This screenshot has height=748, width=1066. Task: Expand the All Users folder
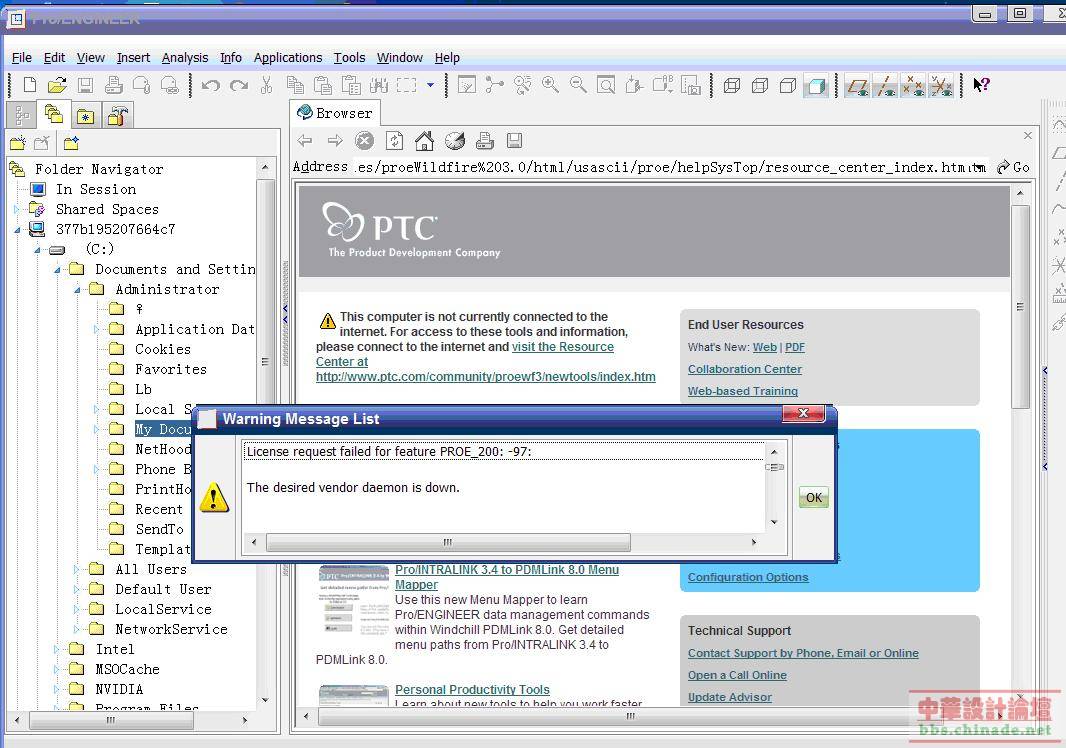click(77, 570)
